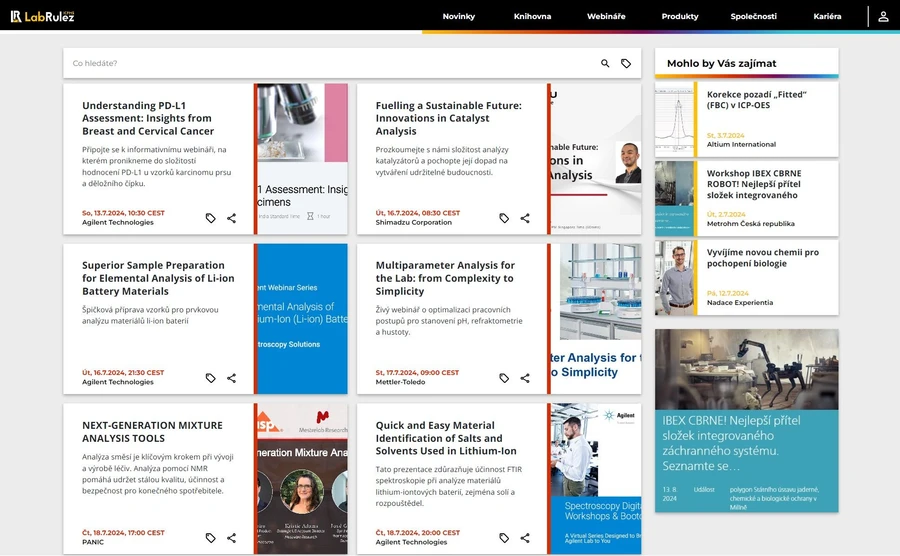Tag icon on Superior Sample Preparation card

pos(211,378)
